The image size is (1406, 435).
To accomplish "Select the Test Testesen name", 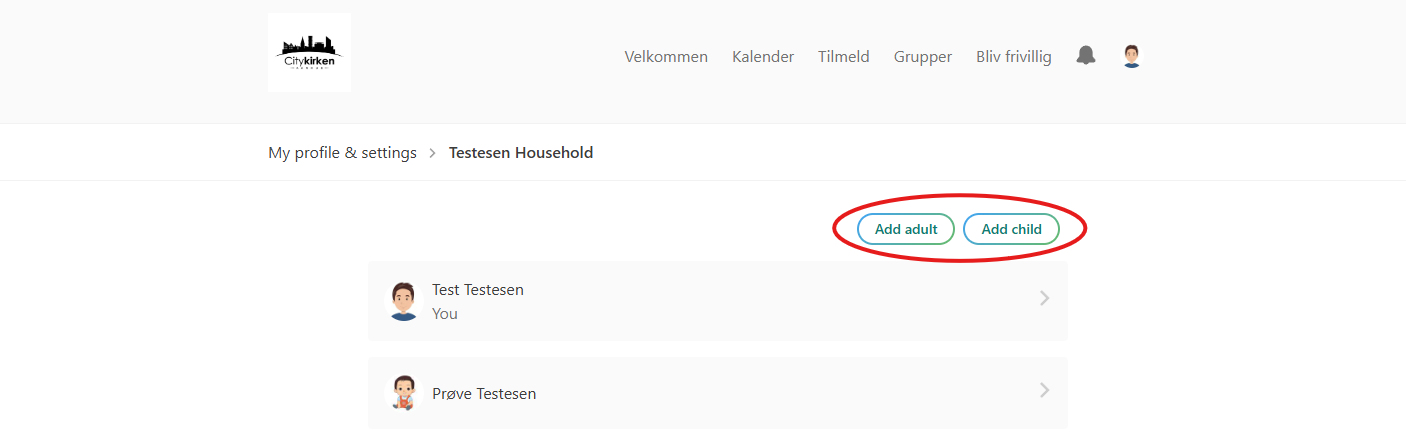I will click(x=478, y=290).
